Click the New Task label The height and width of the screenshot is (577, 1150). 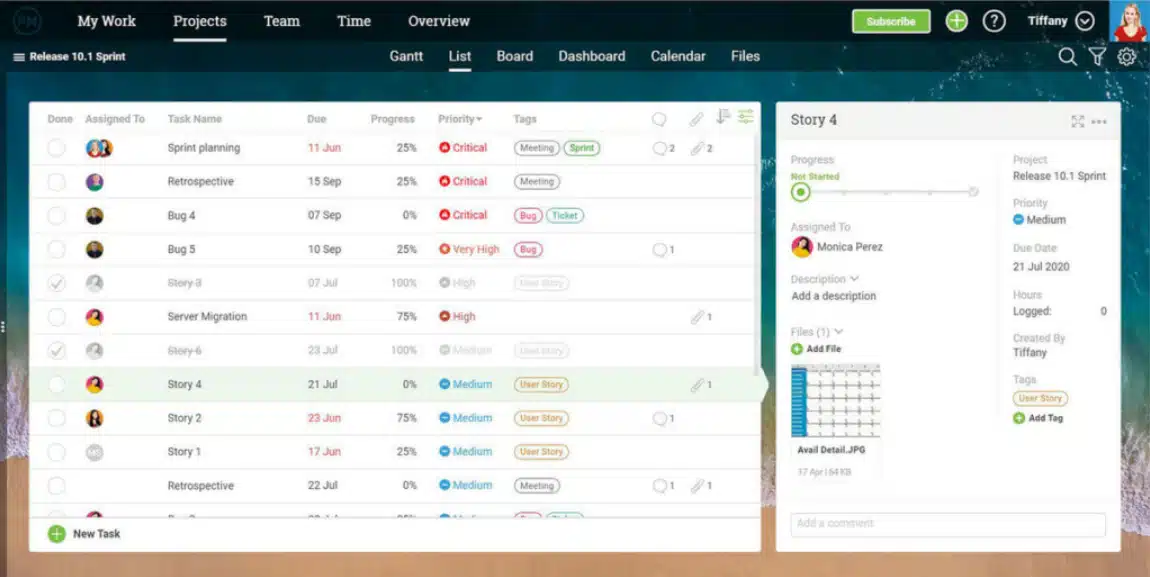[97, 534]
